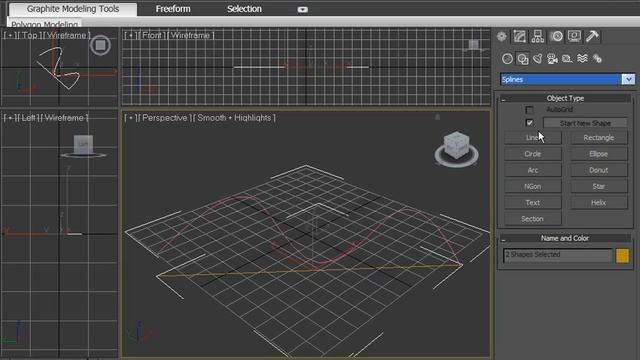Screen dimensions: 640x360
Task: Open the Front view label menu
Action: point(152,36)
